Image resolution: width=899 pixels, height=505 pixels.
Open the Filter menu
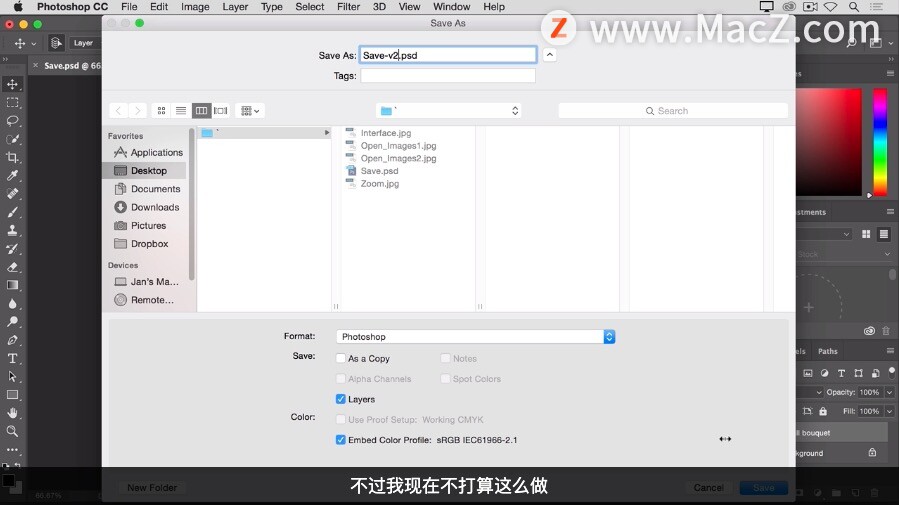pos(348,7)
